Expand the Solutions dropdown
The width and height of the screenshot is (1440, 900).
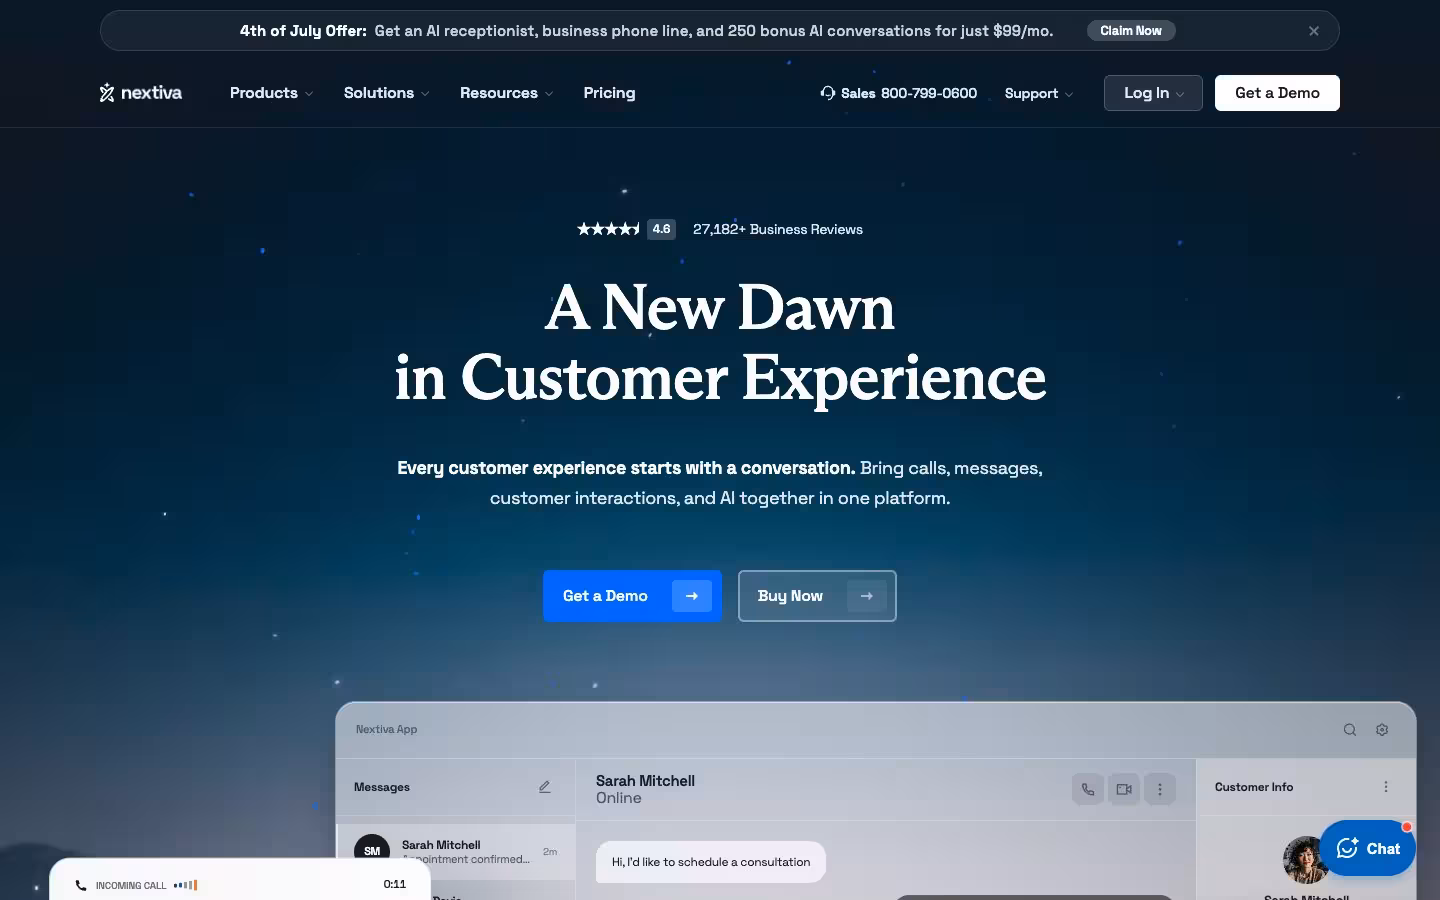387,93
